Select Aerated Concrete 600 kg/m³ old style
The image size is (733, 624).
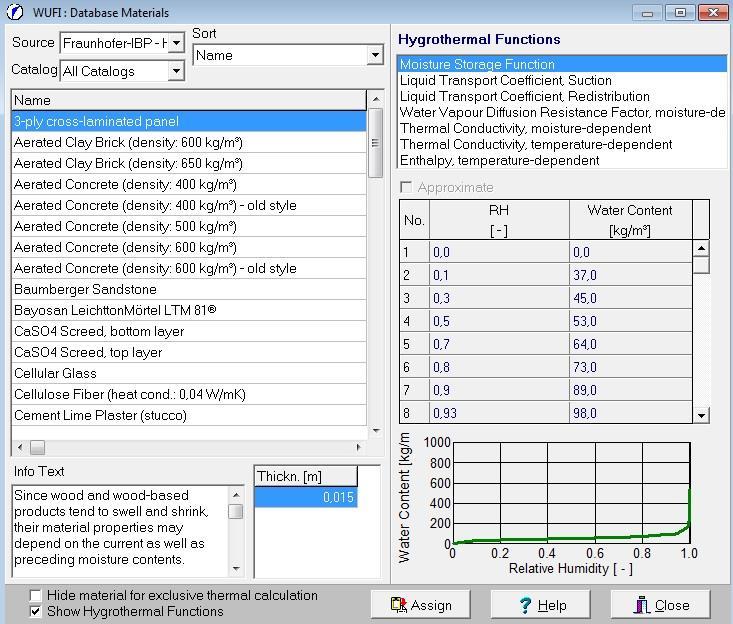pyautogui.click(x=189, y=269)
